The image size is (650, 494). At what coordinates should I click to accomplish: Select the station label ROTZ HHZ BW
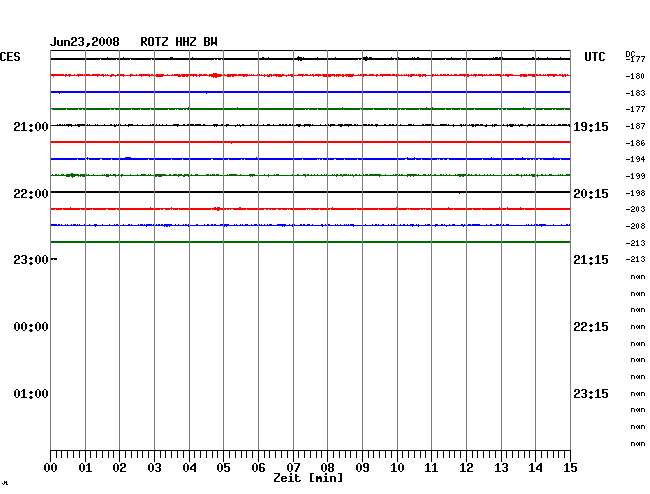click(x=179, y=42)
